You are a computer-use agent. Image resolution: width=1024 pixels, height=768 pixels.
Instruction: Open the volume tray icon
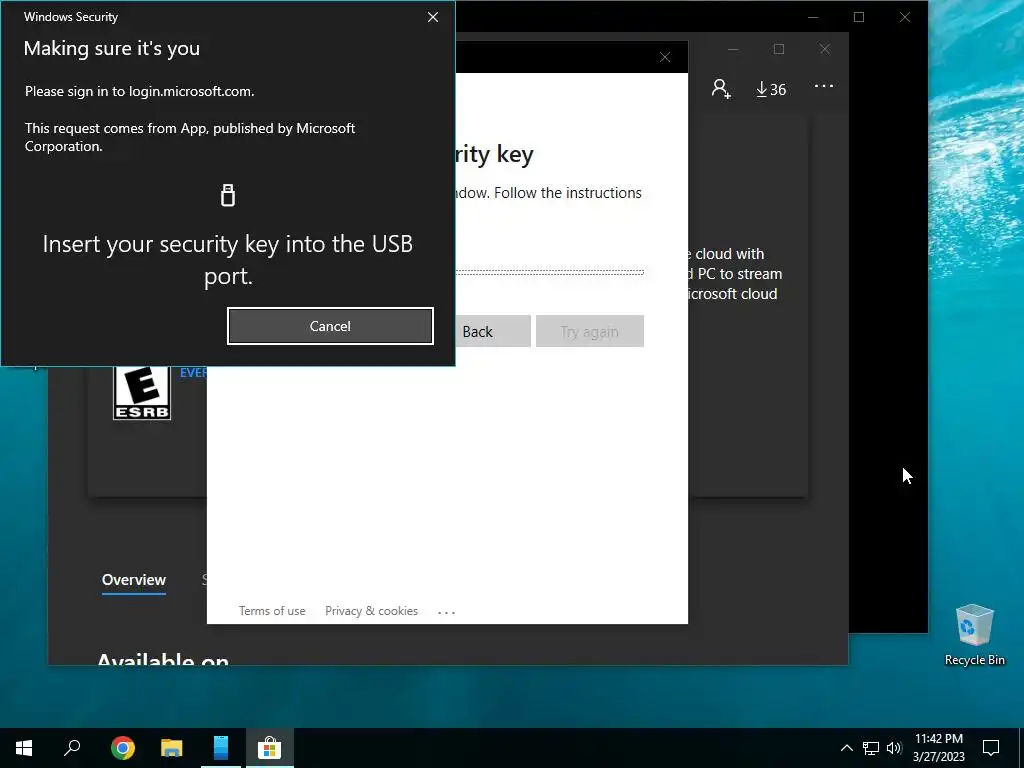click(894, 748)
